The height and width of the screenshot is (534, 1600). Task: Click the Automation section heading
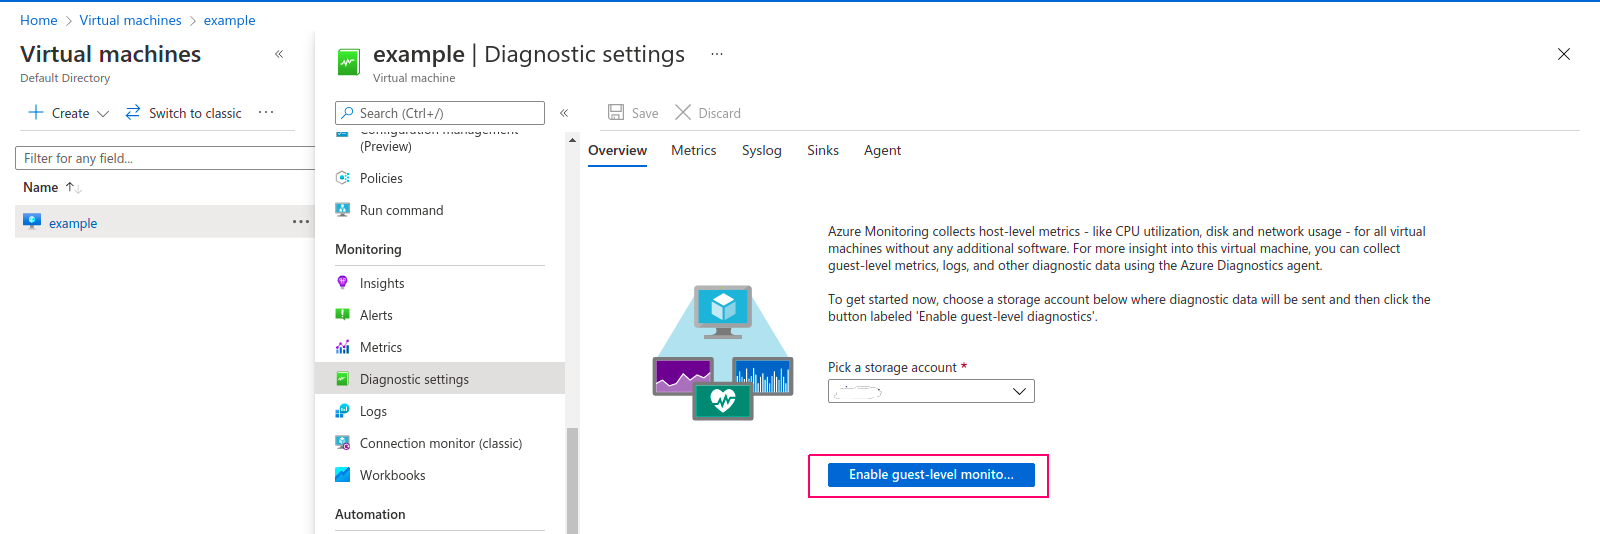[x=370, y=514]
